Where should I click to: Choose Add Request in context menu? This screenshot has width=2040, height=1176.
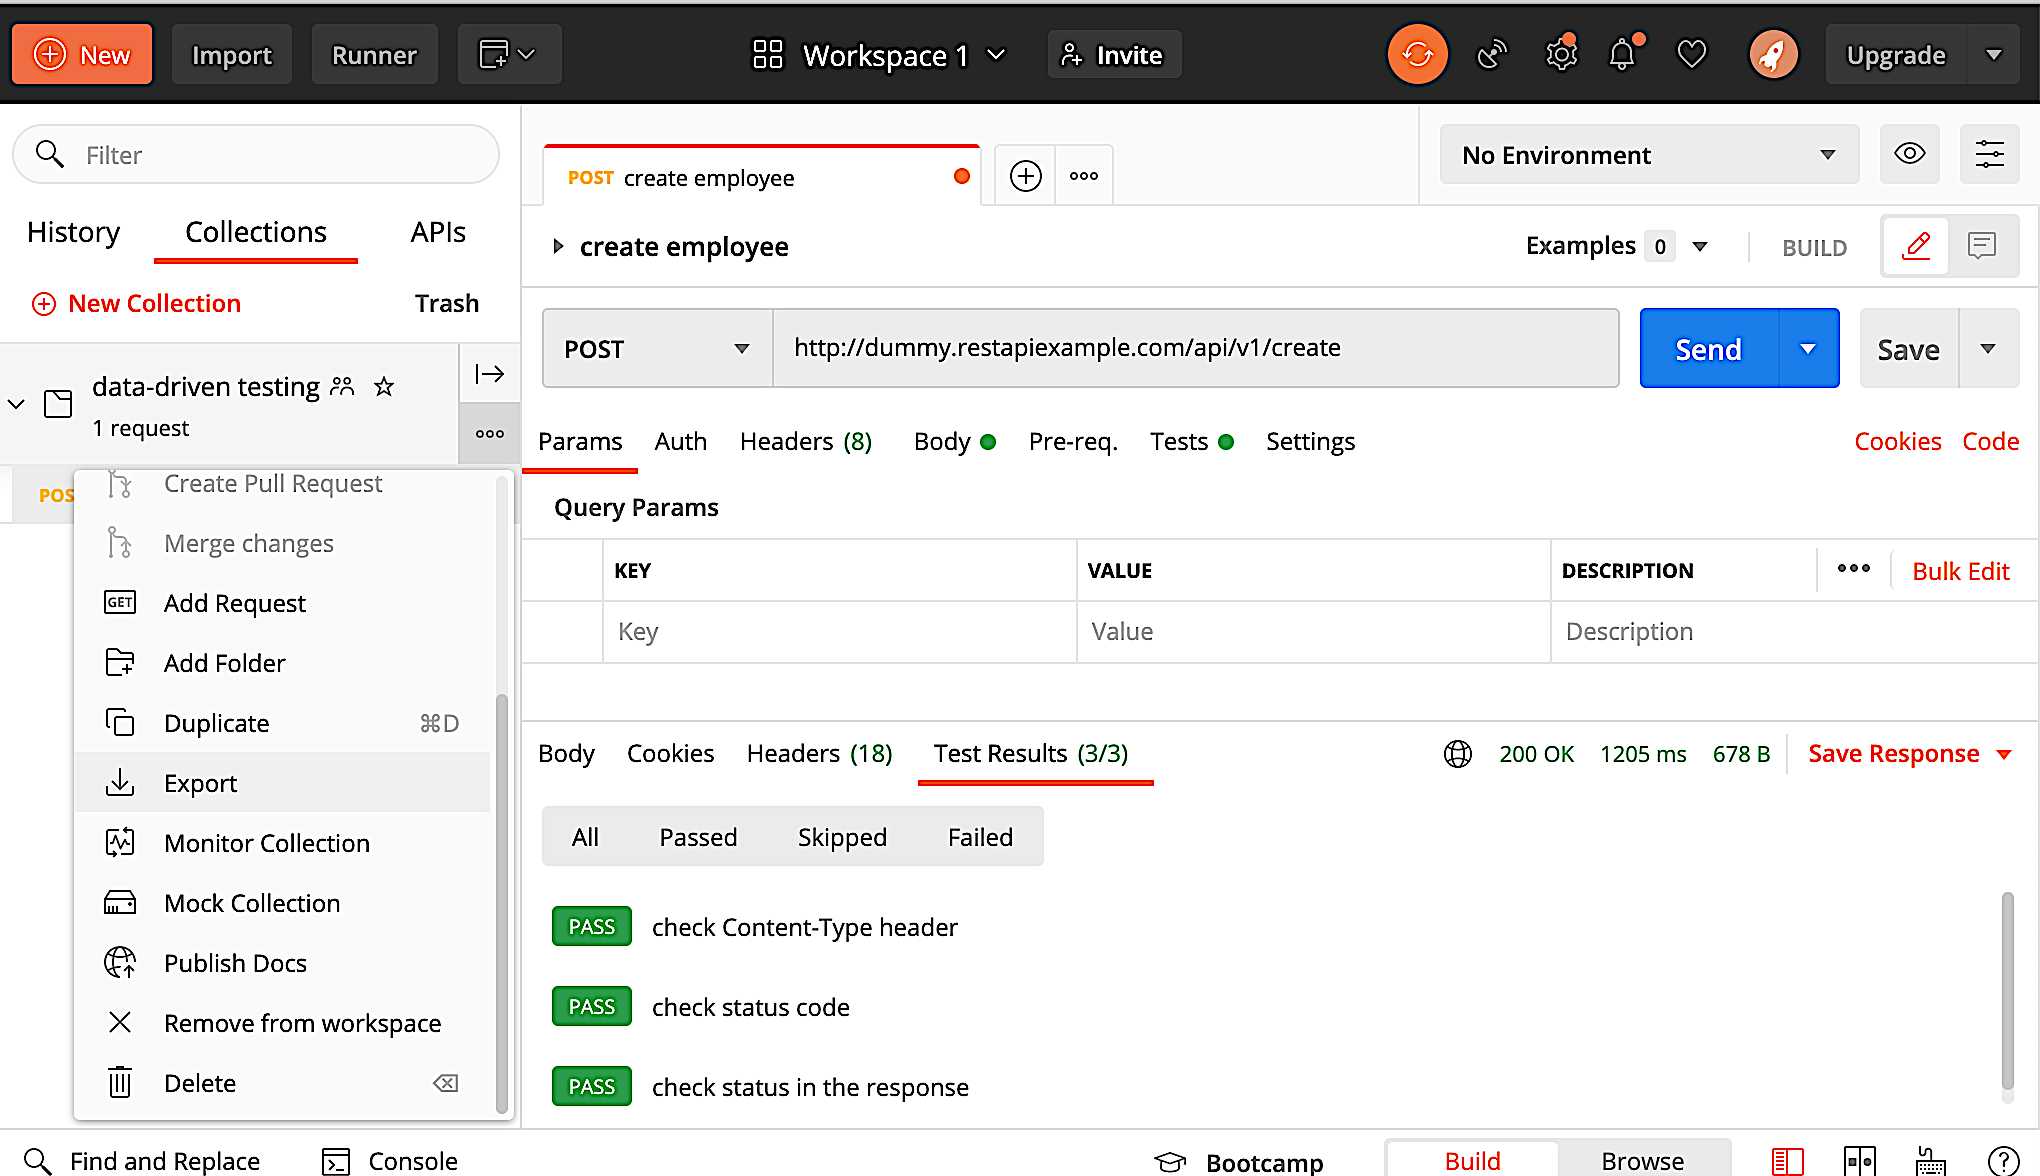pyautogui.click(x=283, y=603)
